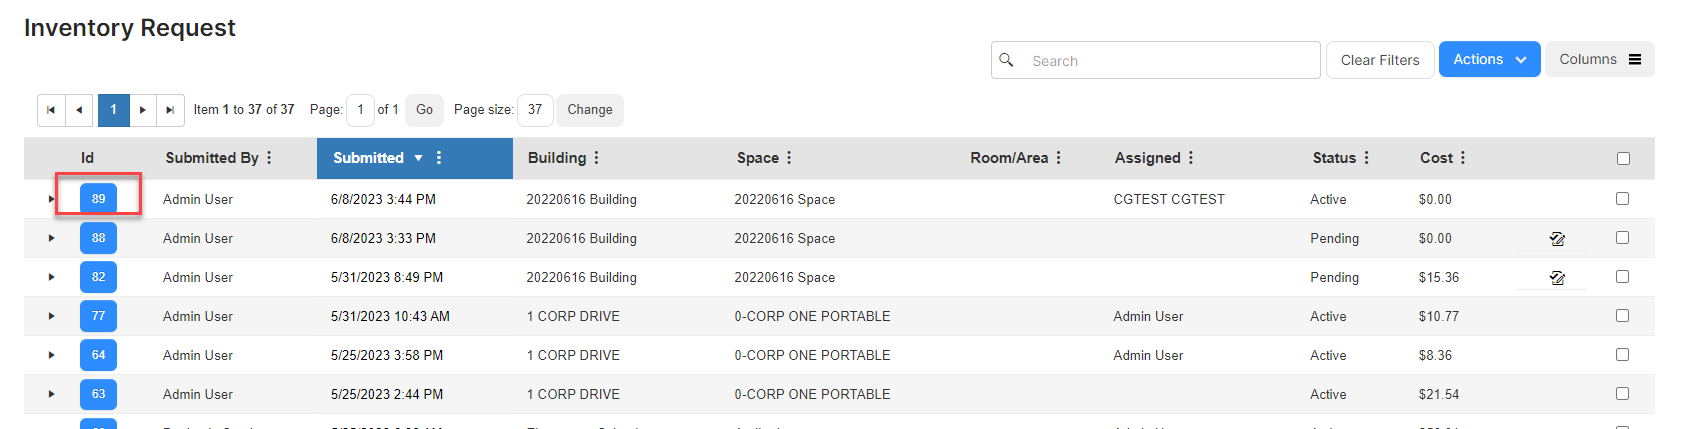Open request ID 63 link
Viewport: 1685px width, 429px height.
click(98, 394)
